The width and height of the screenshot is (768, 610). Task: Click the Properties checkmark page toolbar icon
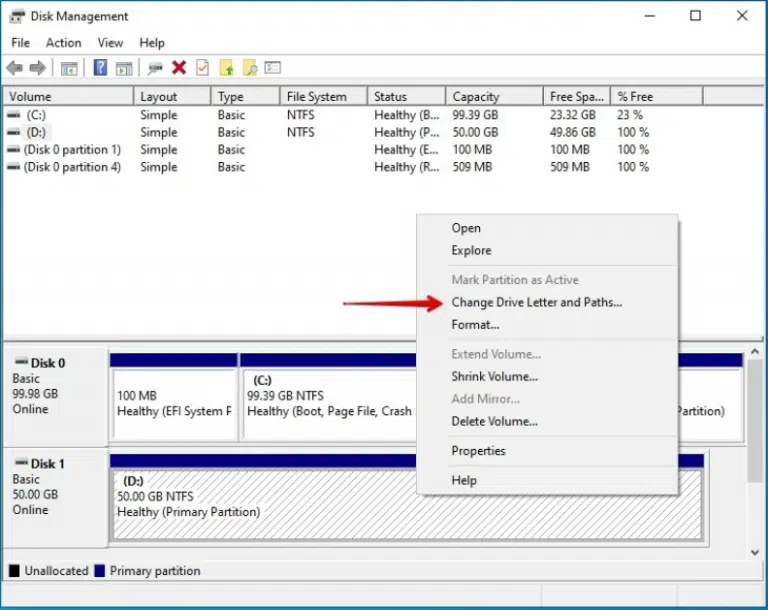pos(202,68)
